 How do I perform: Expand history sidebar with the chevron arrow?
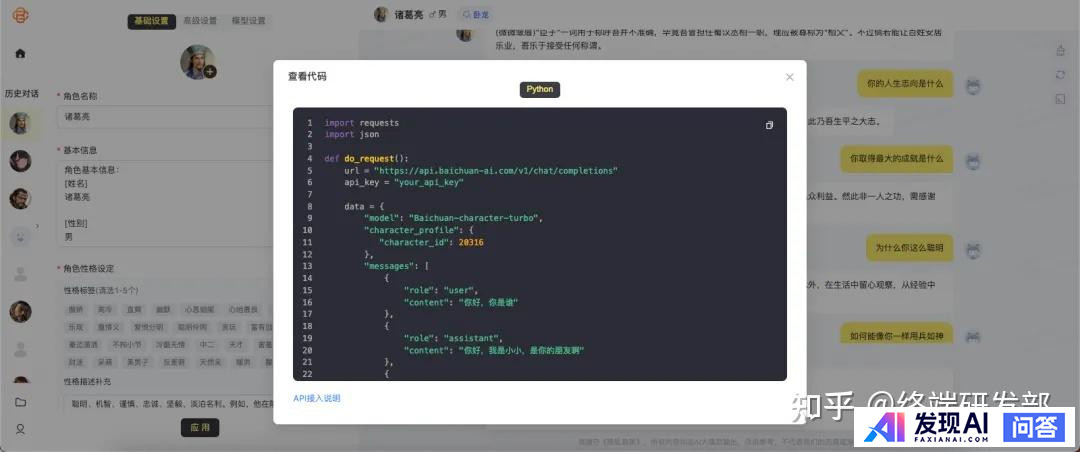37,227
